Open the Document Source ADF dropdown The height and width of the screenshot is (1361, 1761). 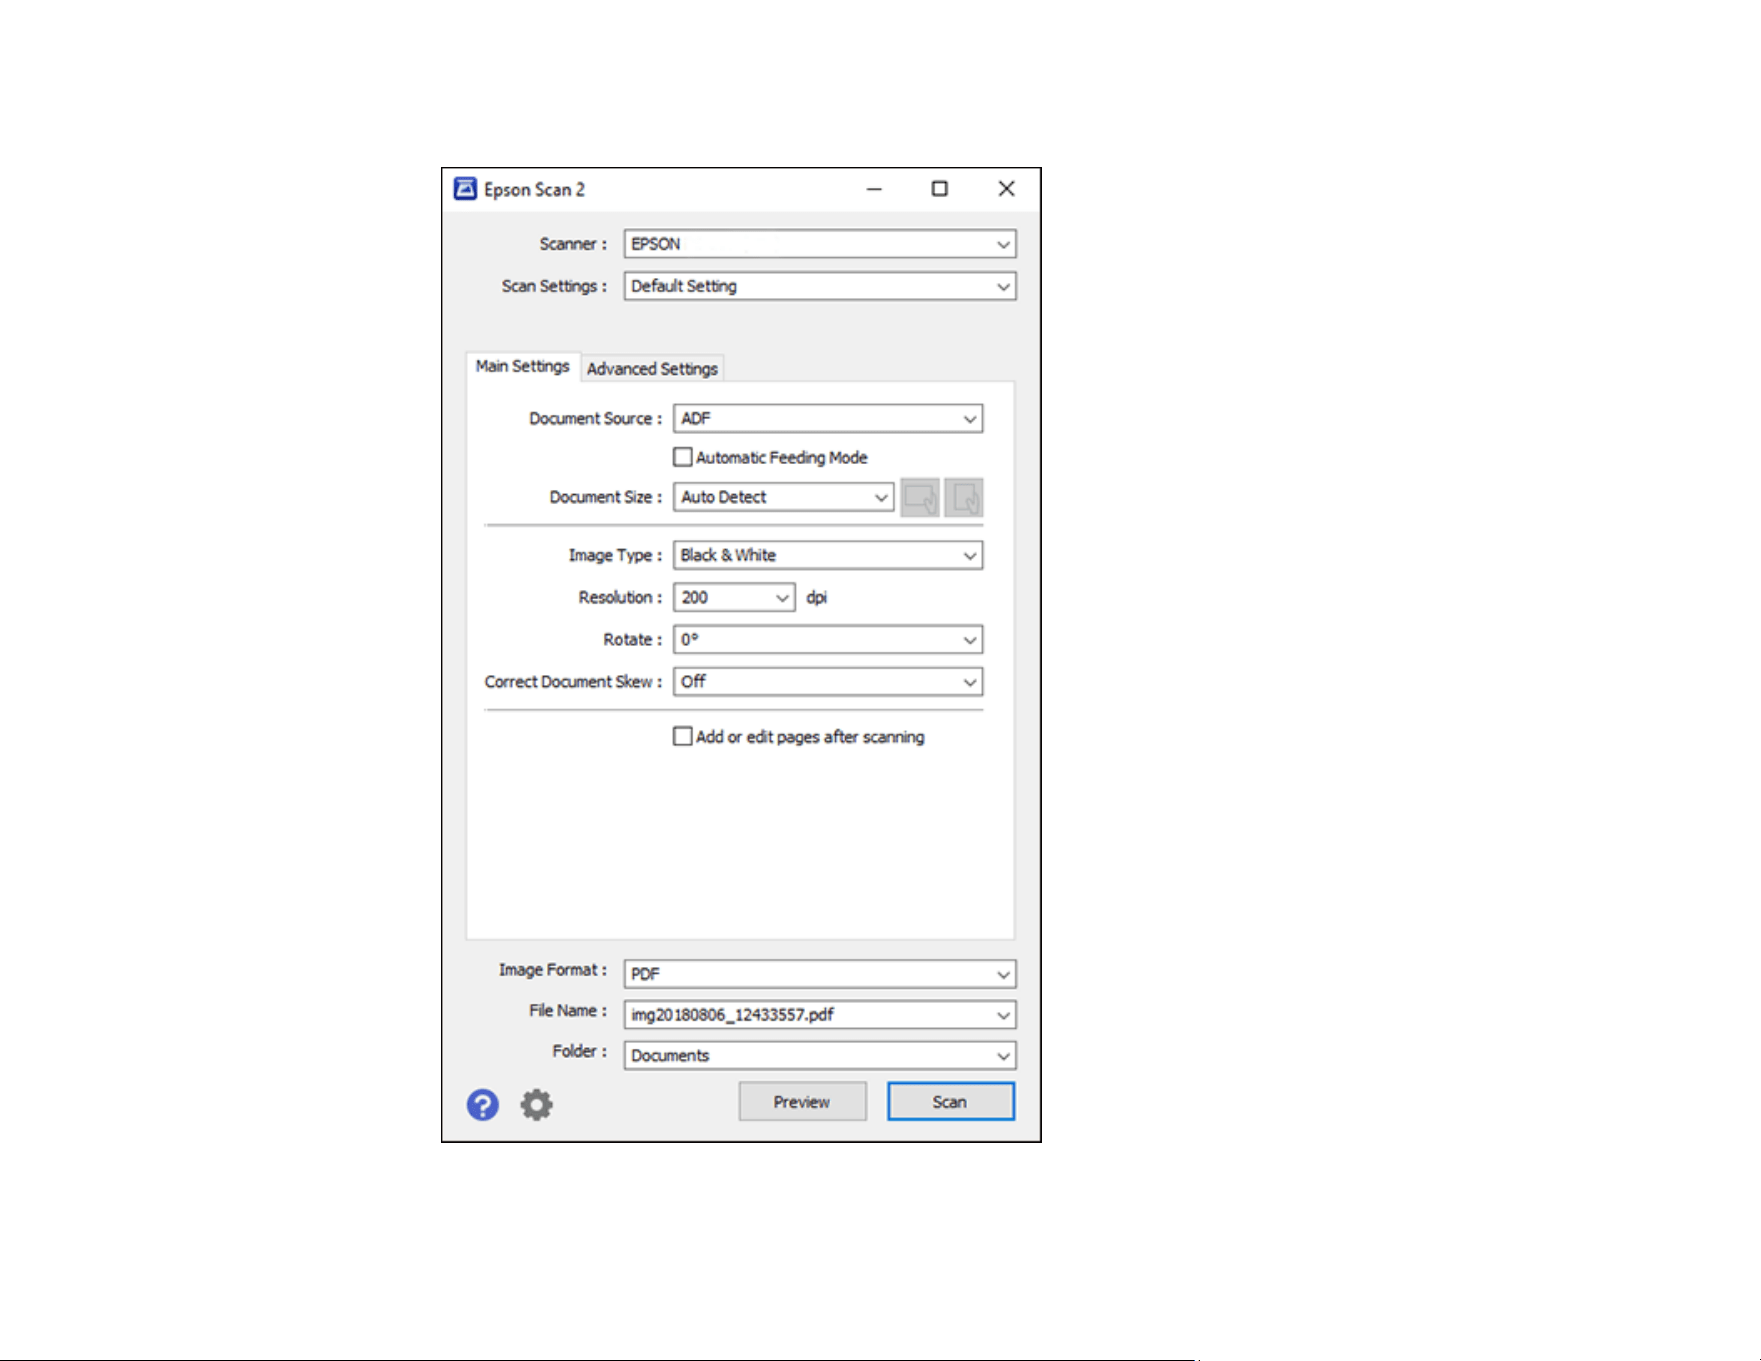click(x=828, y=418)
